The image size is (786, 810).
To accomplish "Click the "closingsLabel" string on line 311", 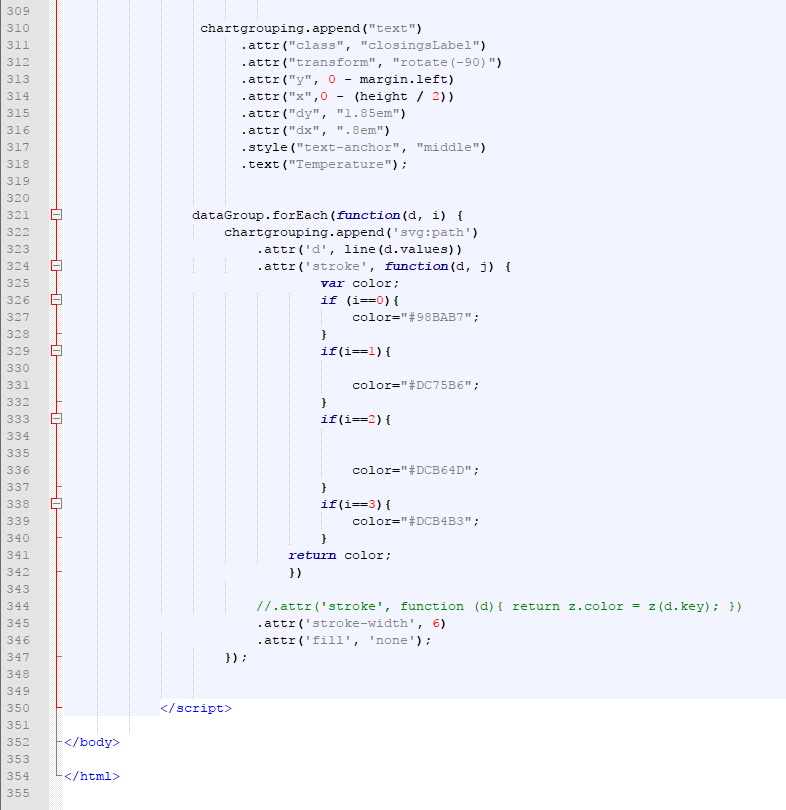I will tap(420, 45).
